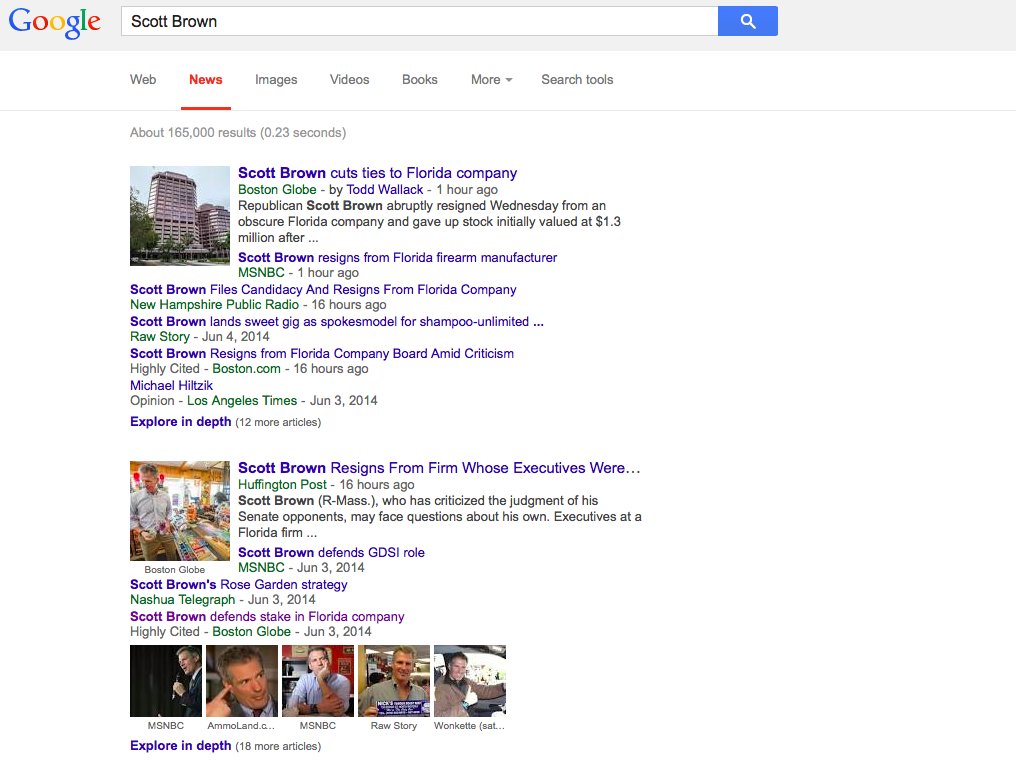The width and height of the screenshot is (1016, 769).
Task: Click the AmmoLand image thumbnail
Action: (x=242, y=681)
